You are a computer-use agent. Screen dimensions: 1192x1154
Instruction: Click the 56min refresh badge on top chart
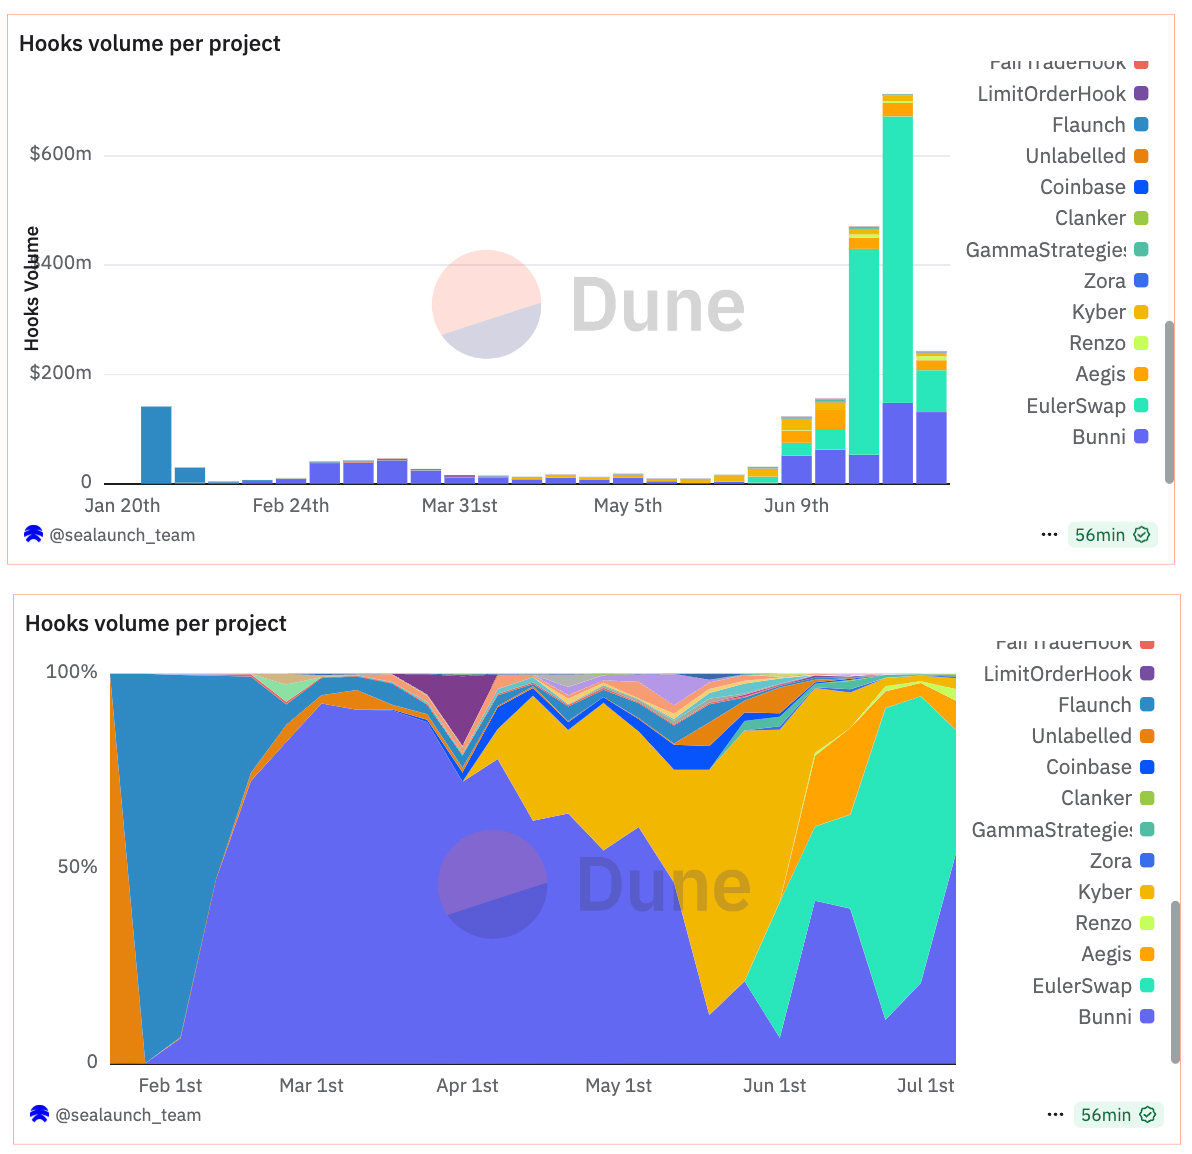(1112, 534)
